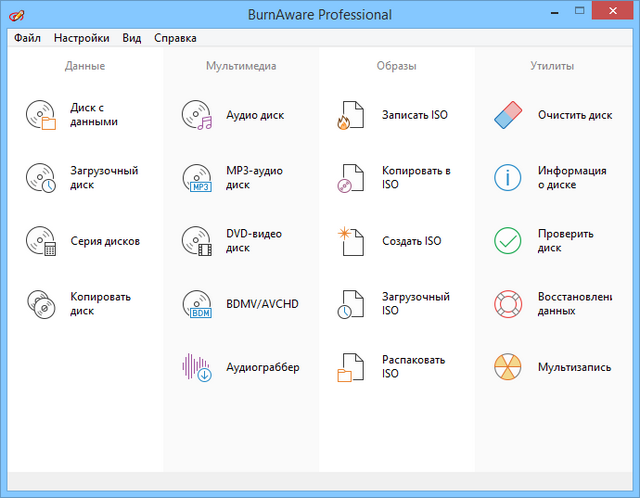Open the Boot Disc icon (Загрузочный диск)
640x498 pixels.
click(x=41, y=178)
